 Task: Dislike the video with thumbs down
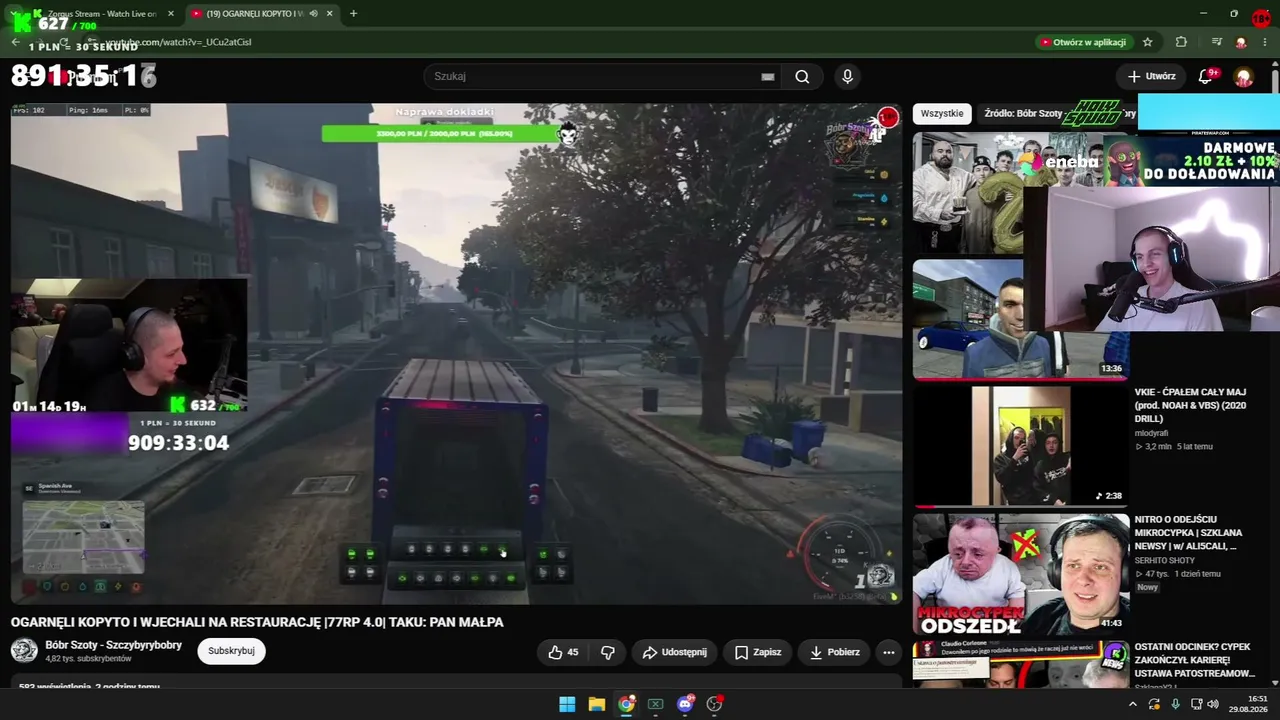[608, 652]
